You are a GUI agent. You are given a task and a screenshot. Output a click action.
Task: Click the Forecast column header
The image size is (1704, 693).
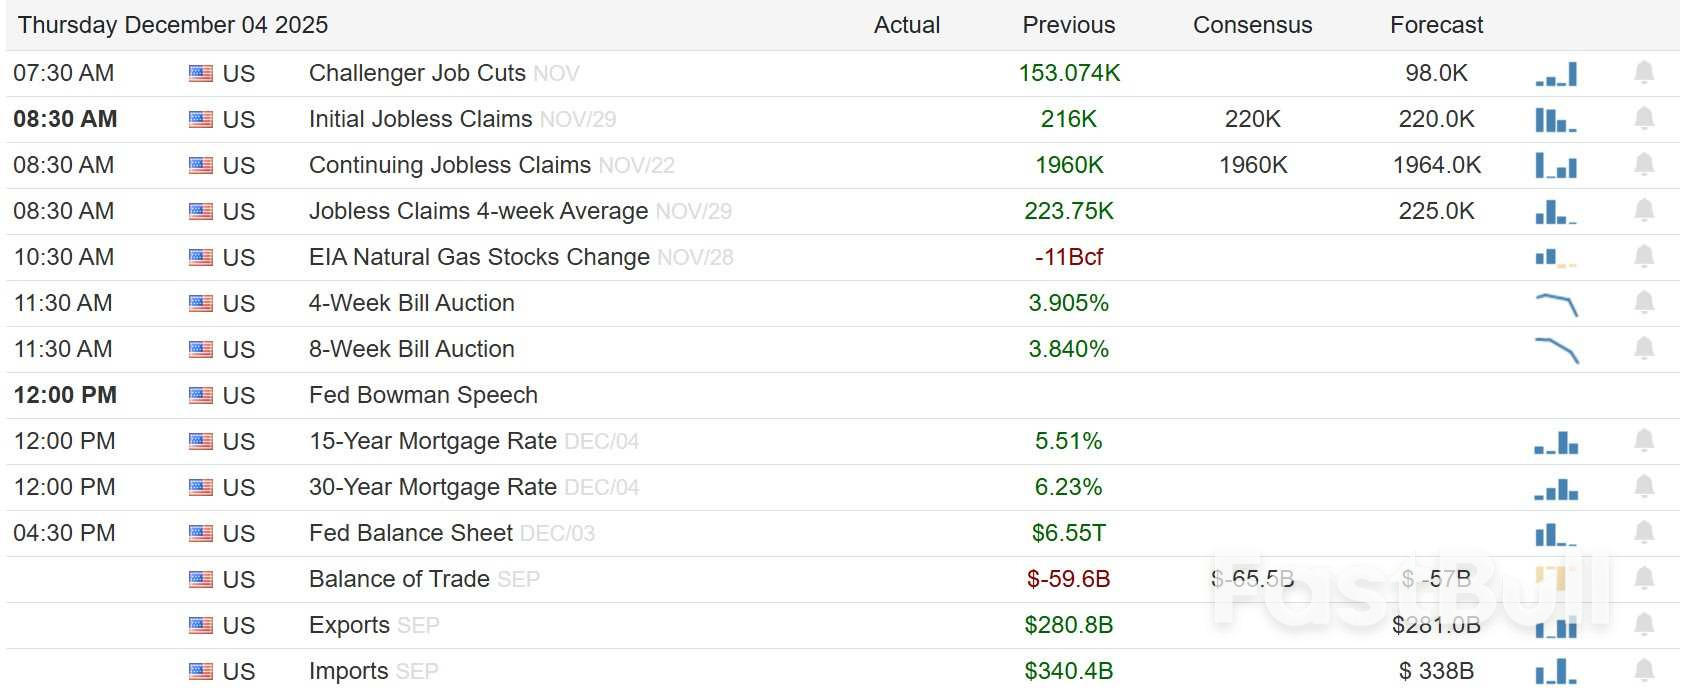[x=1436, y=25]
